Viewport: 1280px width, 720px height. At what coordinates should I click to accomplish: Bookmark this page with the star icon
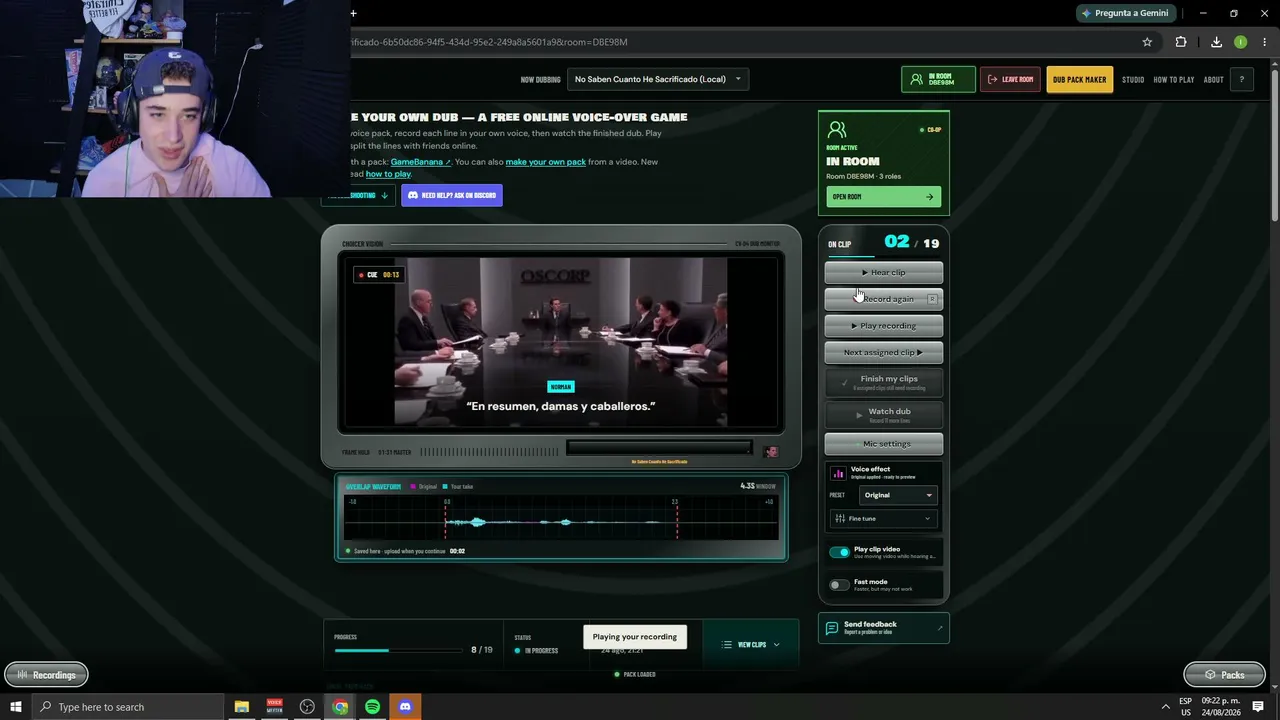click(1147, 42)
